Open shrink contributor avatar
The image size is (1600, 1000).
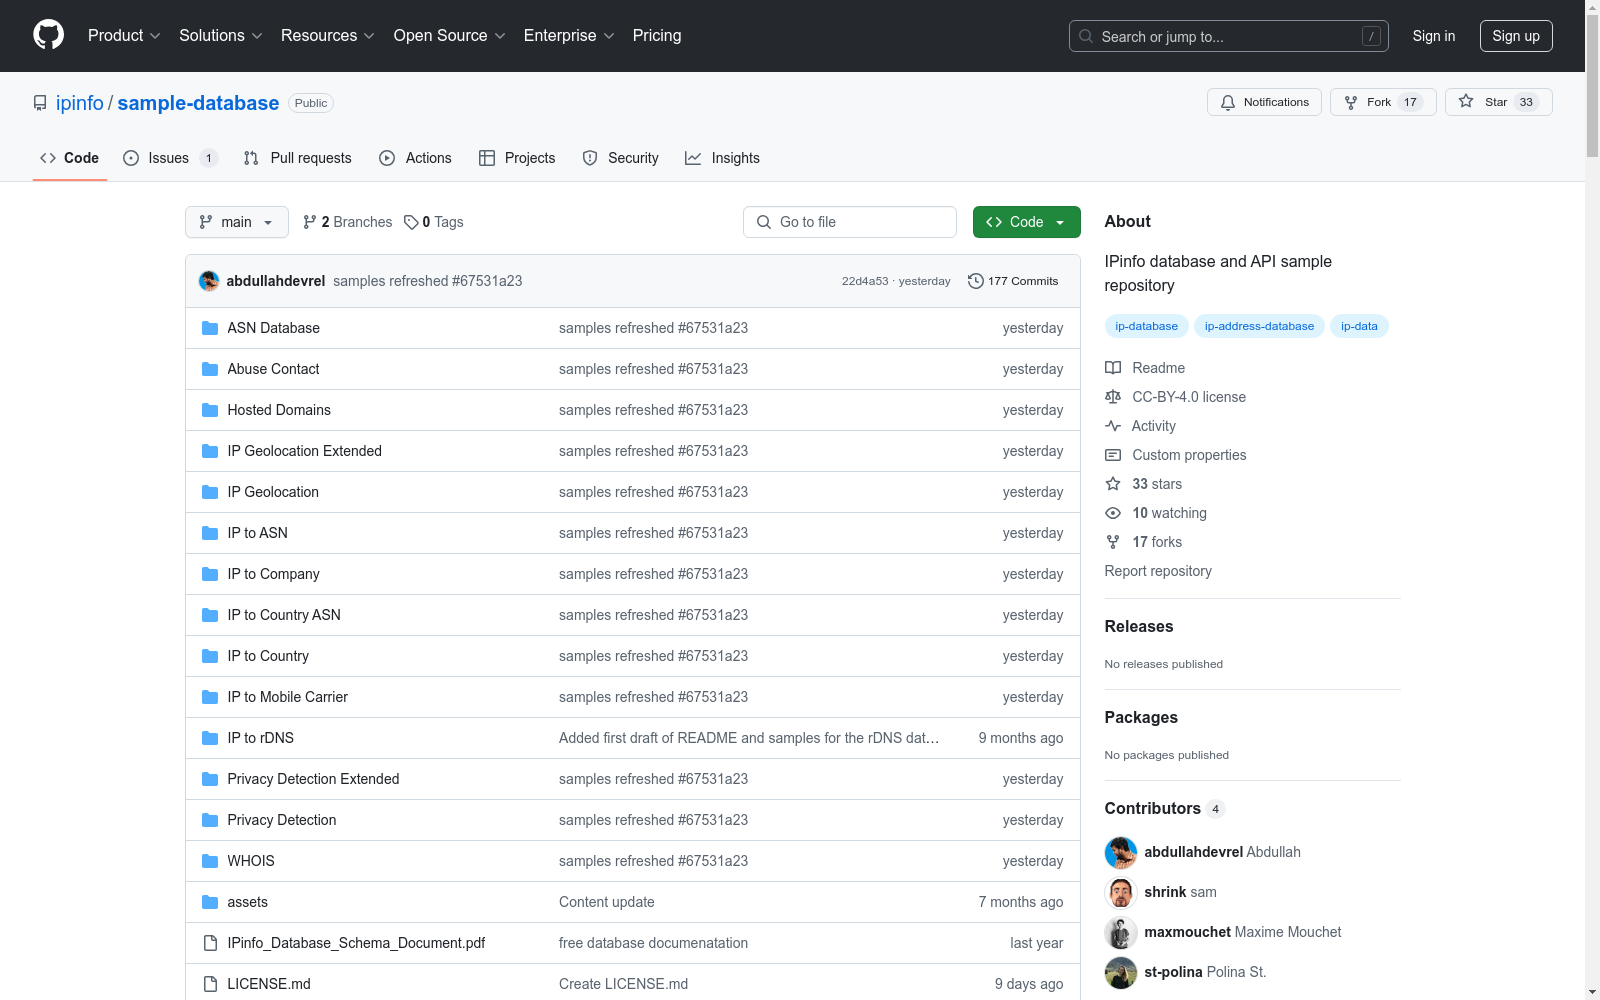[1121, 892]
